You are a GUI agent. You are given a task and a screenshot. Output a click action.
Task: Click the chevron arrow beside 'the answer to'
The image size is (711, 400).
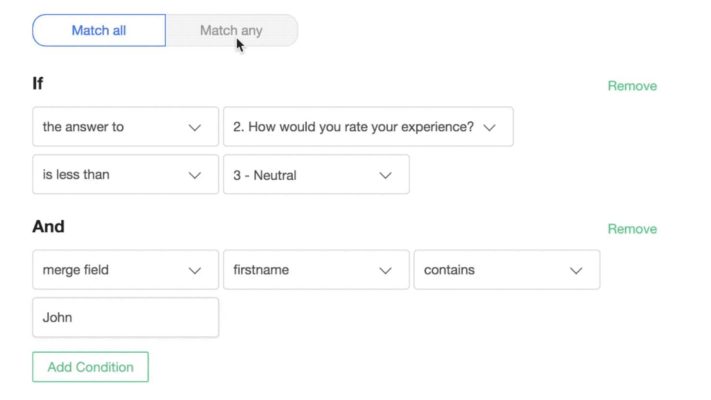(x=195, y=128)
